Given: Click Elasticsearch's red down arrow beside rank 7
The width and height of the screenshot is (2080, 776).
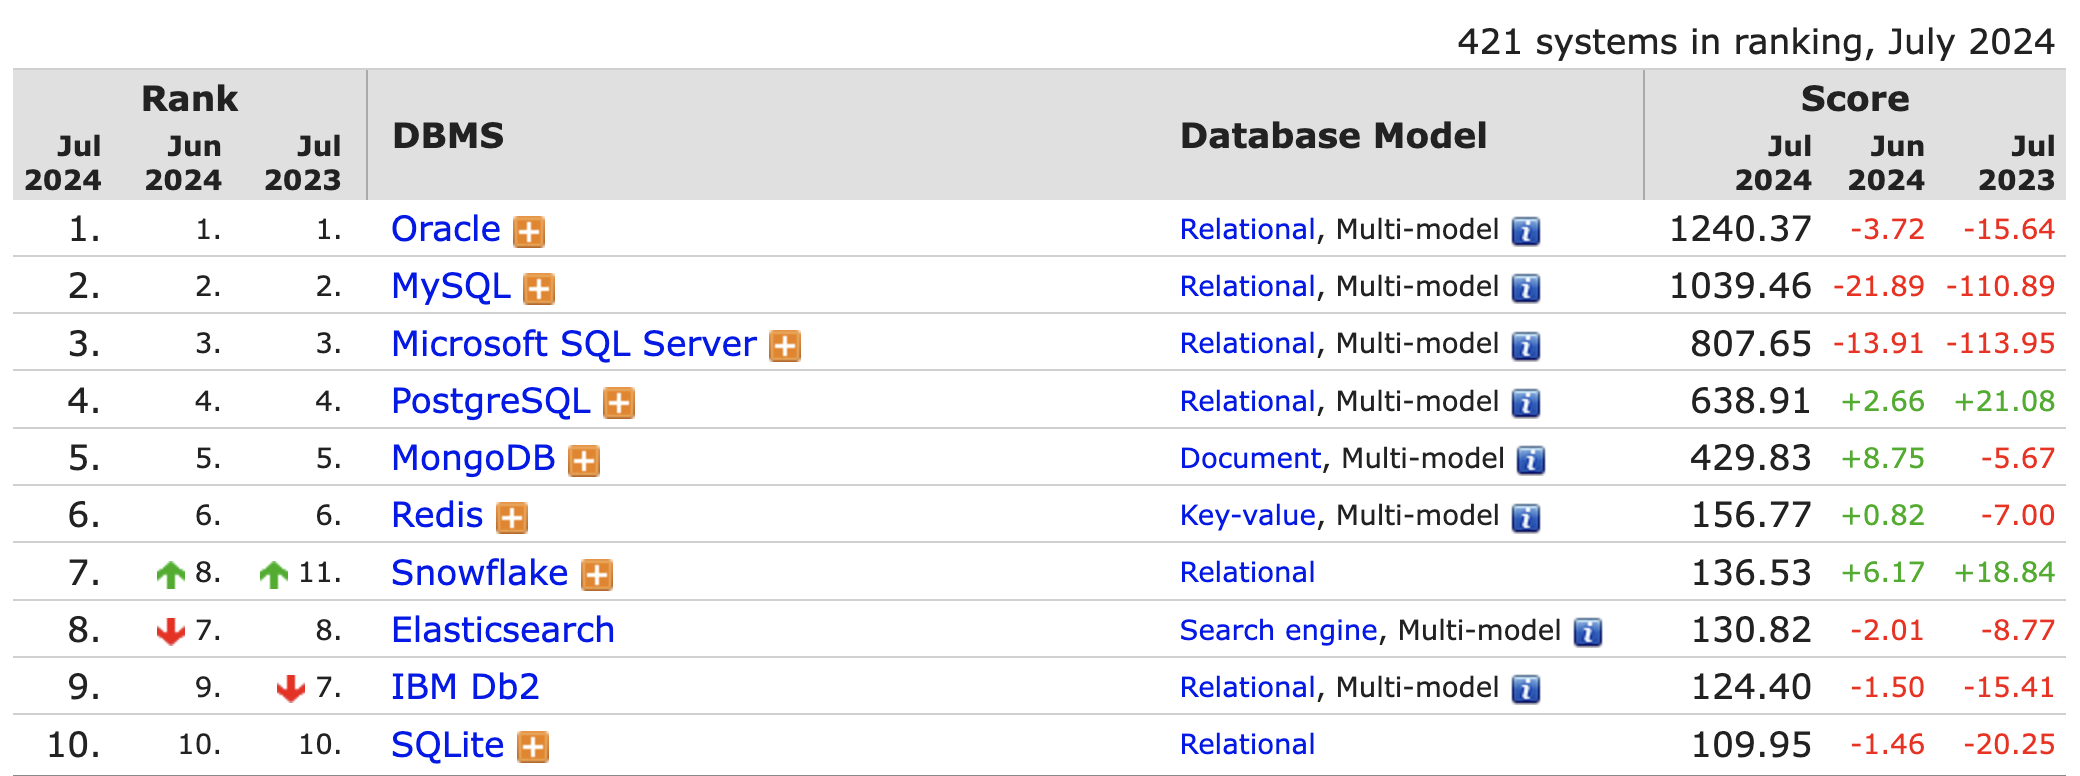Looking at the screenshot, I should (x=171, y=631).
